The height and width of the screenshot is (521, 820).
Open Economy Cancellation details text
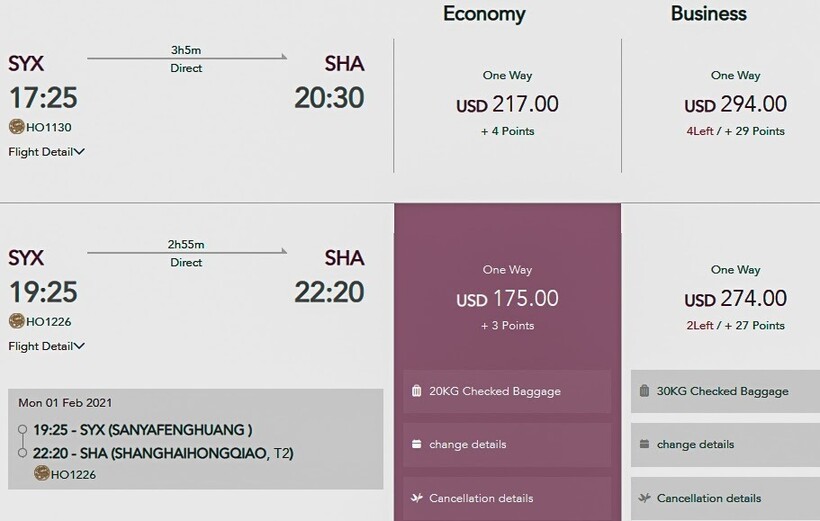click(481, 498)
